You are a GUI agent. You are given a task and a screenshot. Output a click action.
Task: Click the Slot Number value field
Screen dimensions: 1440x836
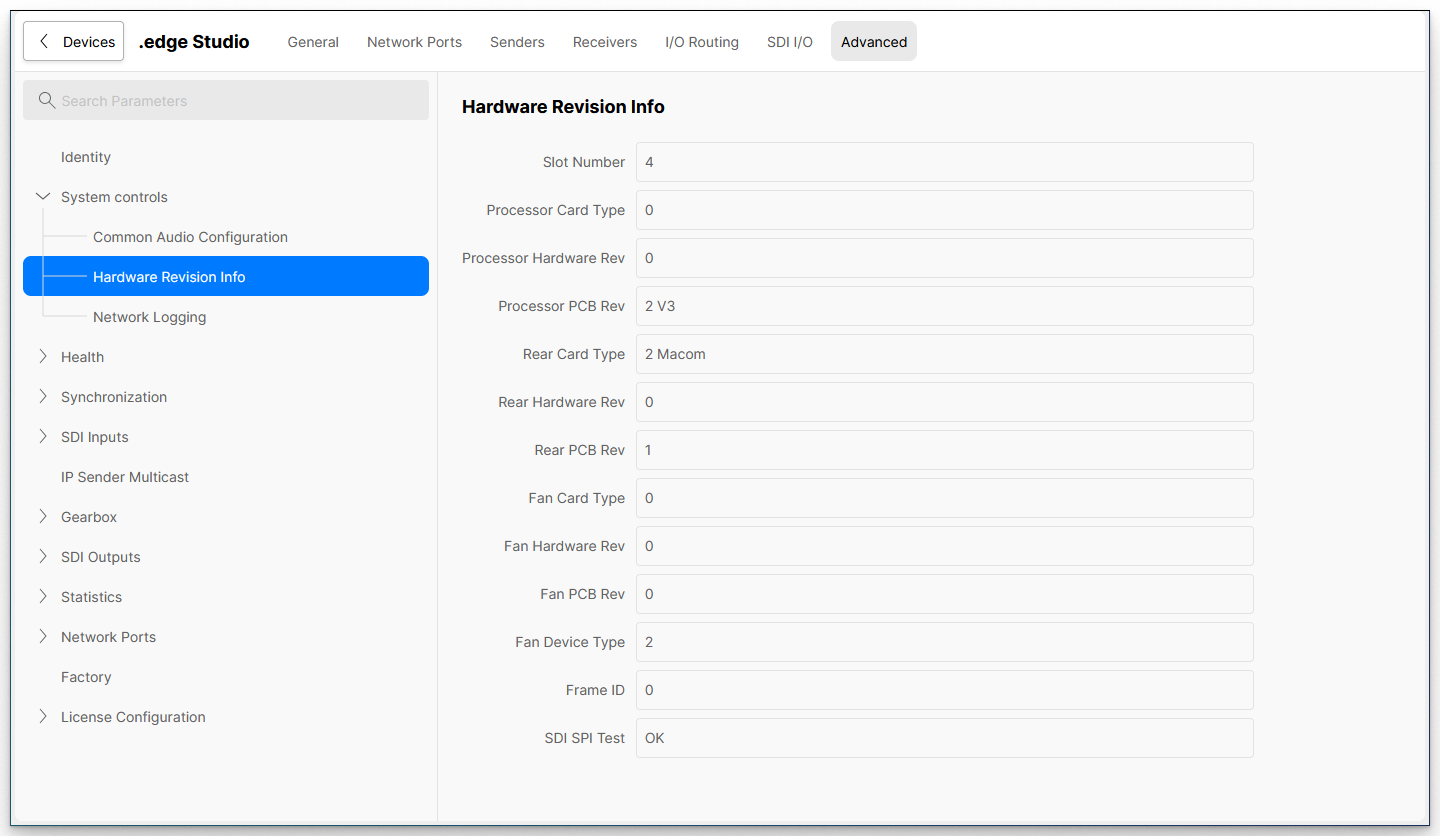pos(944,162)
